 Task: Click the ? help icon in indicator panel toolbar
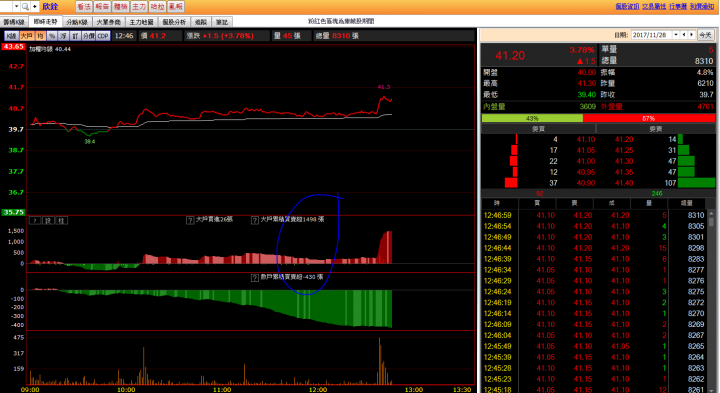point(35,221)
